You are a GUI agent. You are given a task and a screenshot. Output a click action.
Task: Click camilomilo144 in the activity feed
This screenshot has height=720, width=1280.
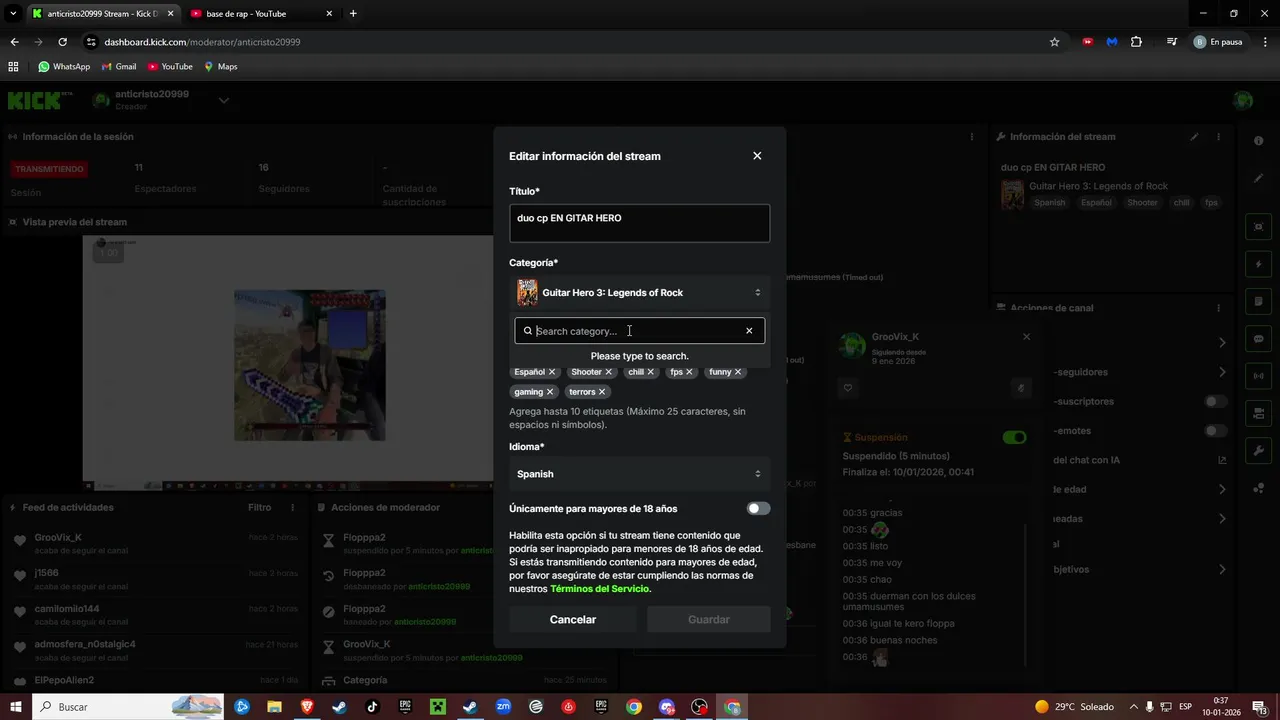pyautogui.click(x=67, y=609)
